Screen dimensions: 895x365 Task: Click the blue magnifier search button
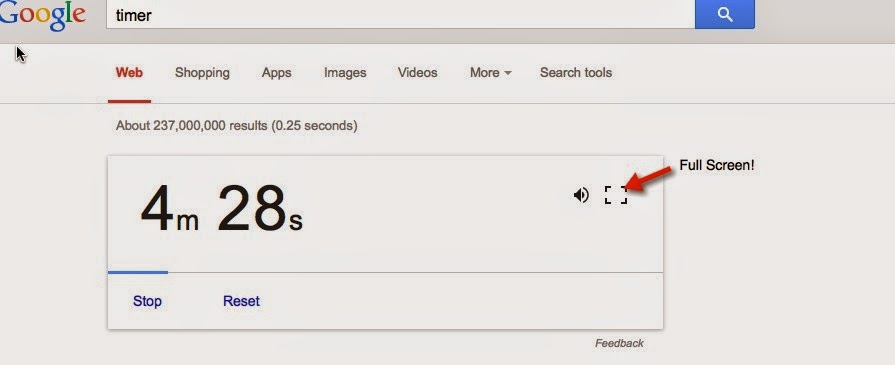(x=724, y=14)
